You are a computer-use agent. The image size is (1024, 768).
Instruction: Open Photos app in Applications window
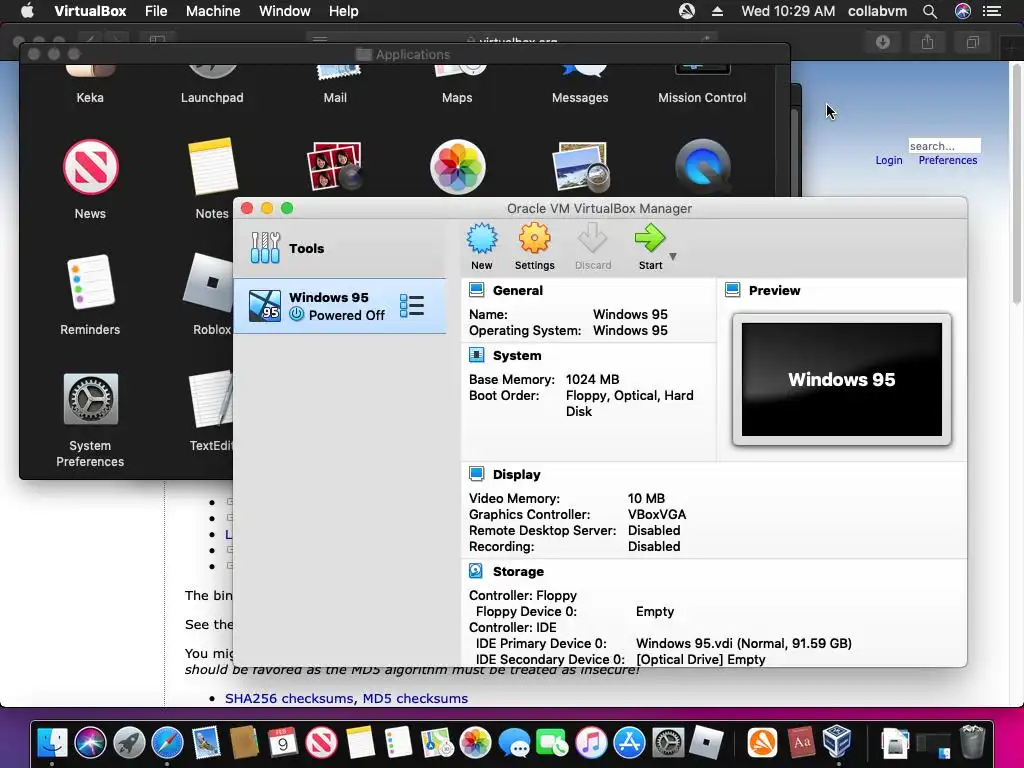click(457, 167)
